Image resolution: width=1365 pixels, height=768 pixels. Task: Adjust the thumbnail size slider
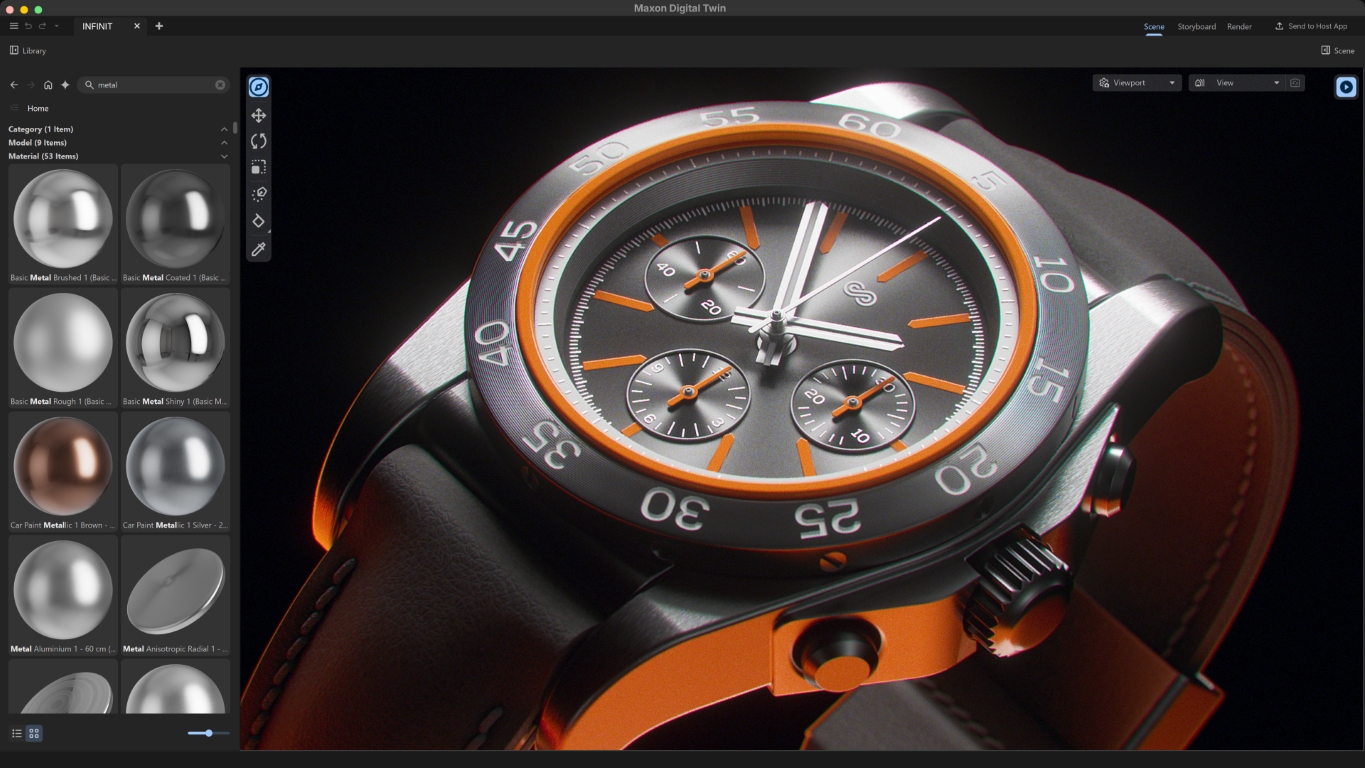click(x=207, y=733)
